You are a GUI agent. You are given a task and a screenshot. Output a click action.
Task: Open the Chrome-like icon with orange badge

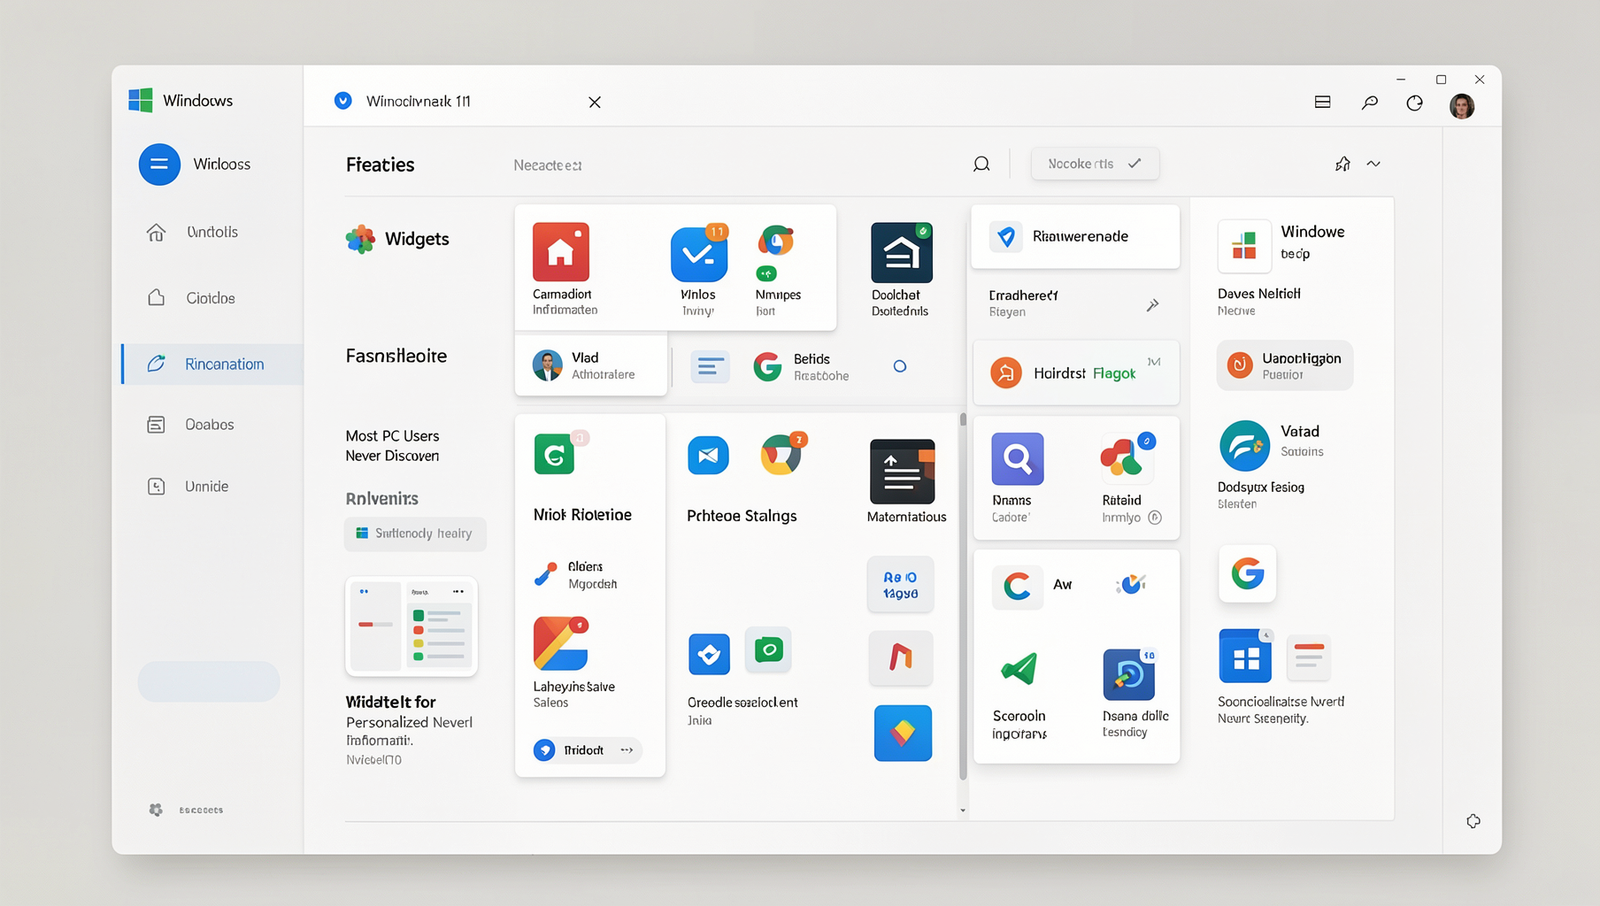point(781,455)
